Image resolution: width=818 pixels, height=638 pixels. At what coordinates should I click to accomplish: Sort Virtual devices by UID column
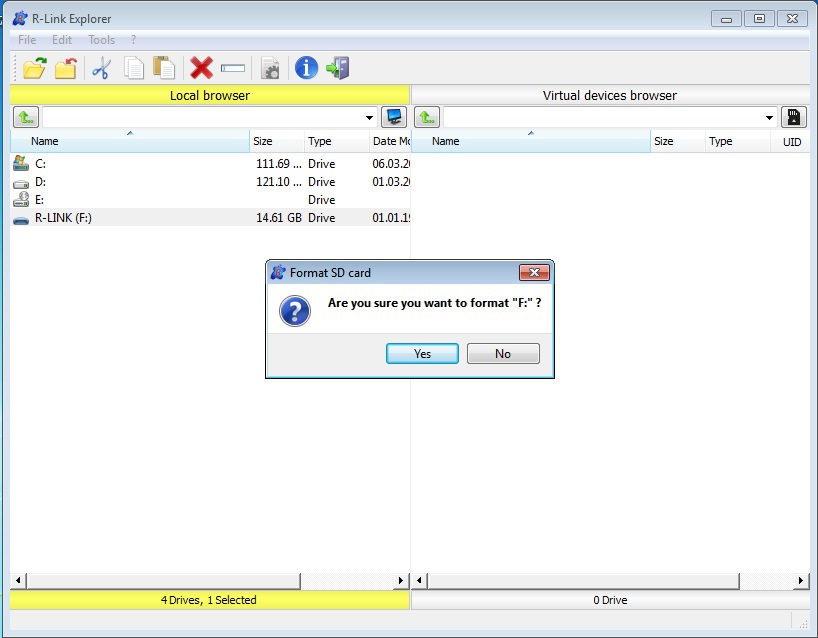[x=790, y=141]
